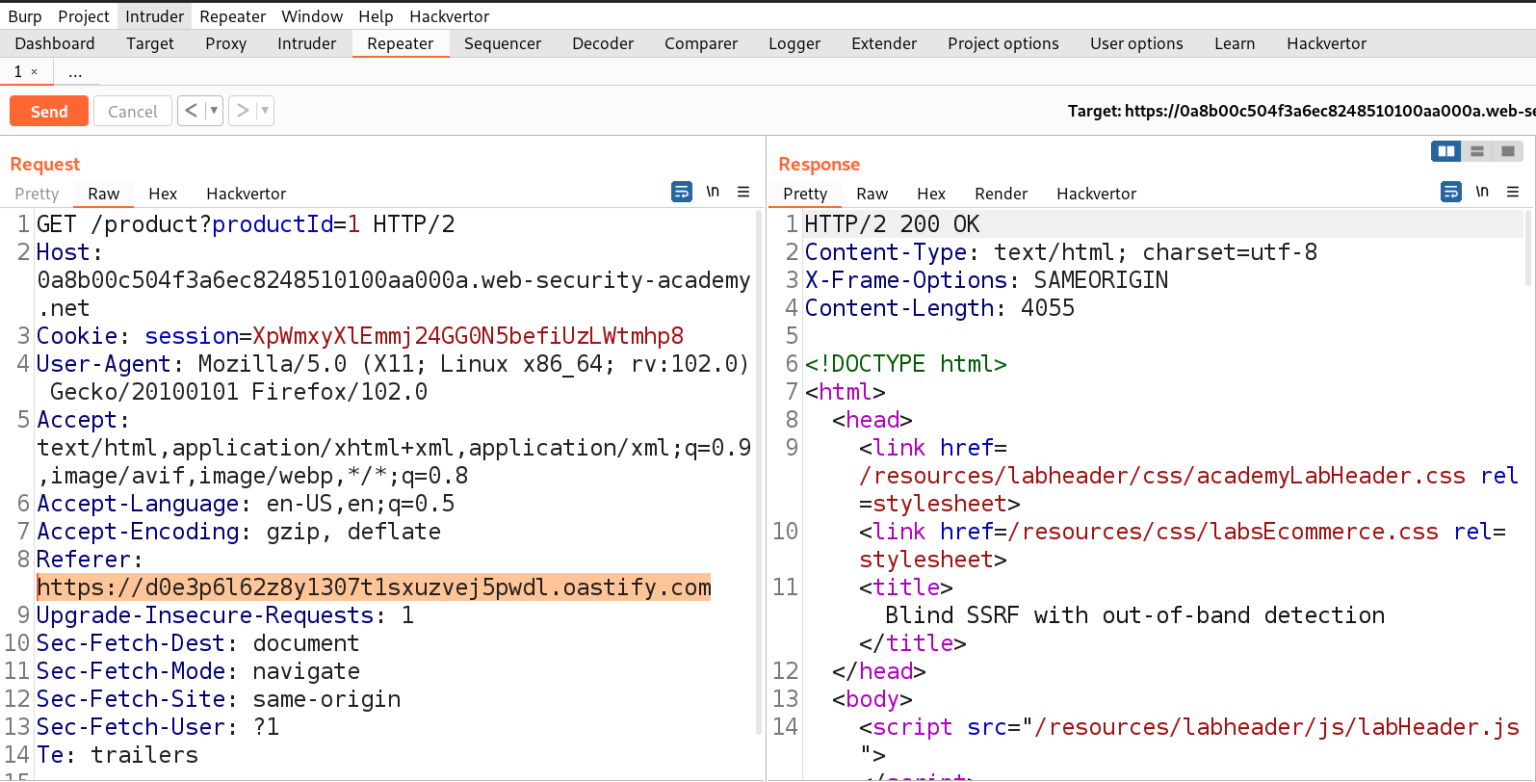The width and height of the screenshot is (1536, 782).
Task: Toggle word wrap in the request editor
Action: pos(682,192)
